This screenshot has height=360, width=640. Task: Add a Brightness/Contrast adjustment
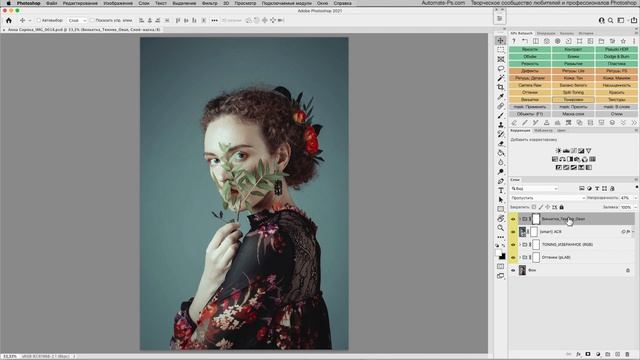tap(558, 151)
